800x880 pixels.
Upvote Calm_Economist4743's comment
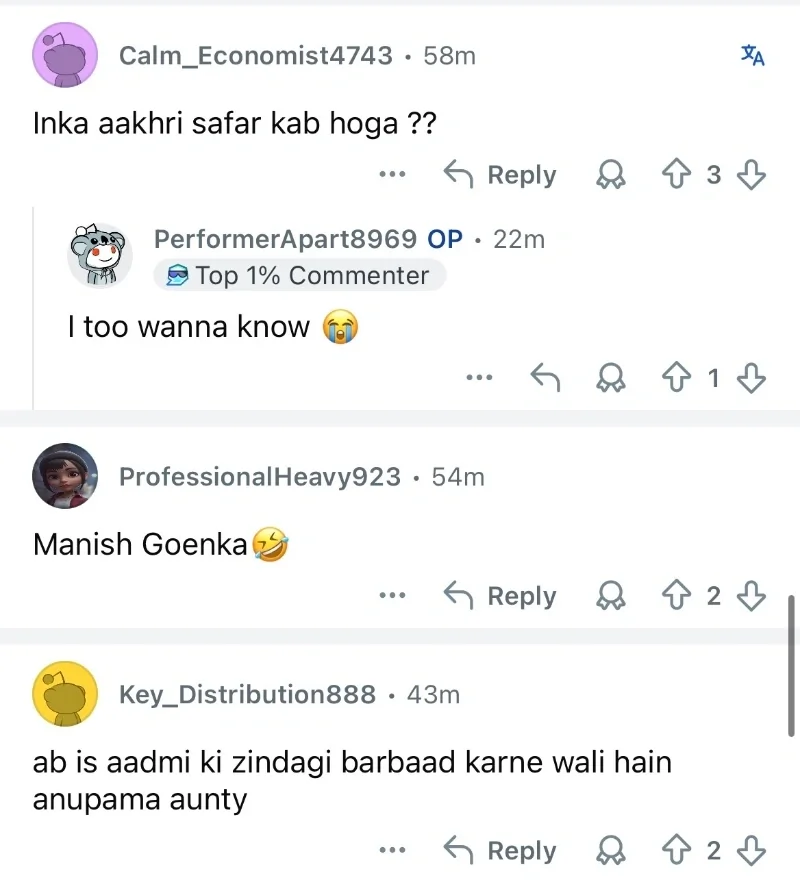(677, 175)
